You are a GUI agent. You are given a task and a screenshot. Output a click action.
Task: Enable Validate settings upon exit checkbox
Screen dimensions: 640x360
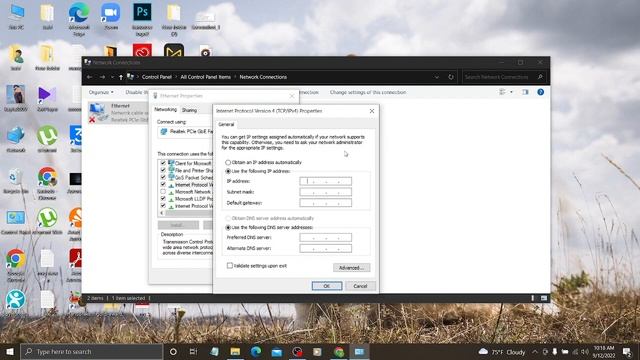(x=230, y=266)
